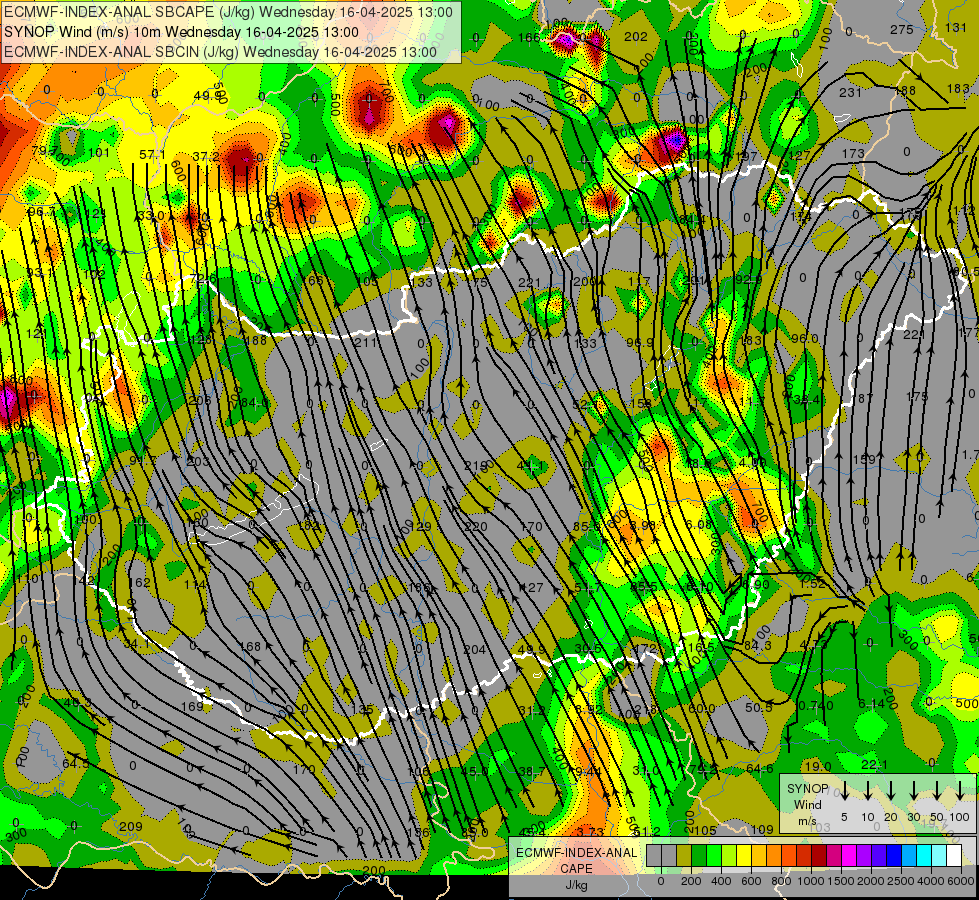Select the cyan swatch above 4000 tick
979x900 pixels.
(x=923, y=856)
